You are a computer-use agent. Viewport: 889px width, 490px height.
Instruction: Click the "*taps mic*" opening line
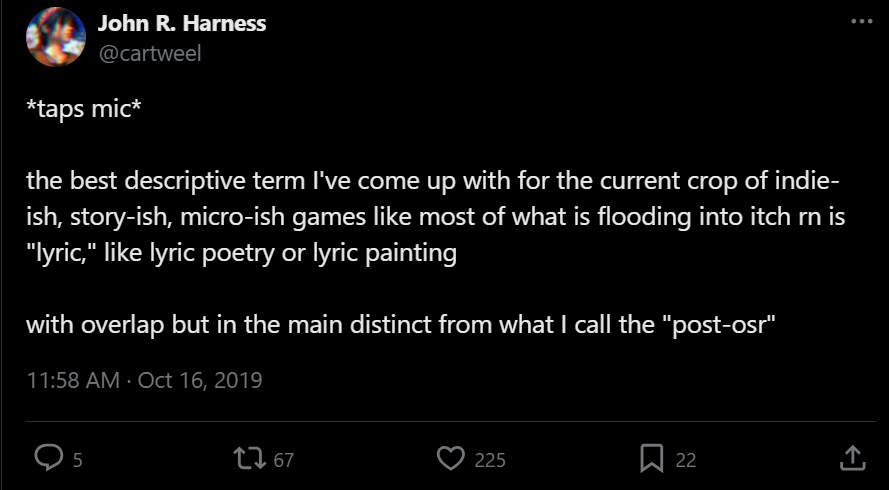click(x=84, y=109)
